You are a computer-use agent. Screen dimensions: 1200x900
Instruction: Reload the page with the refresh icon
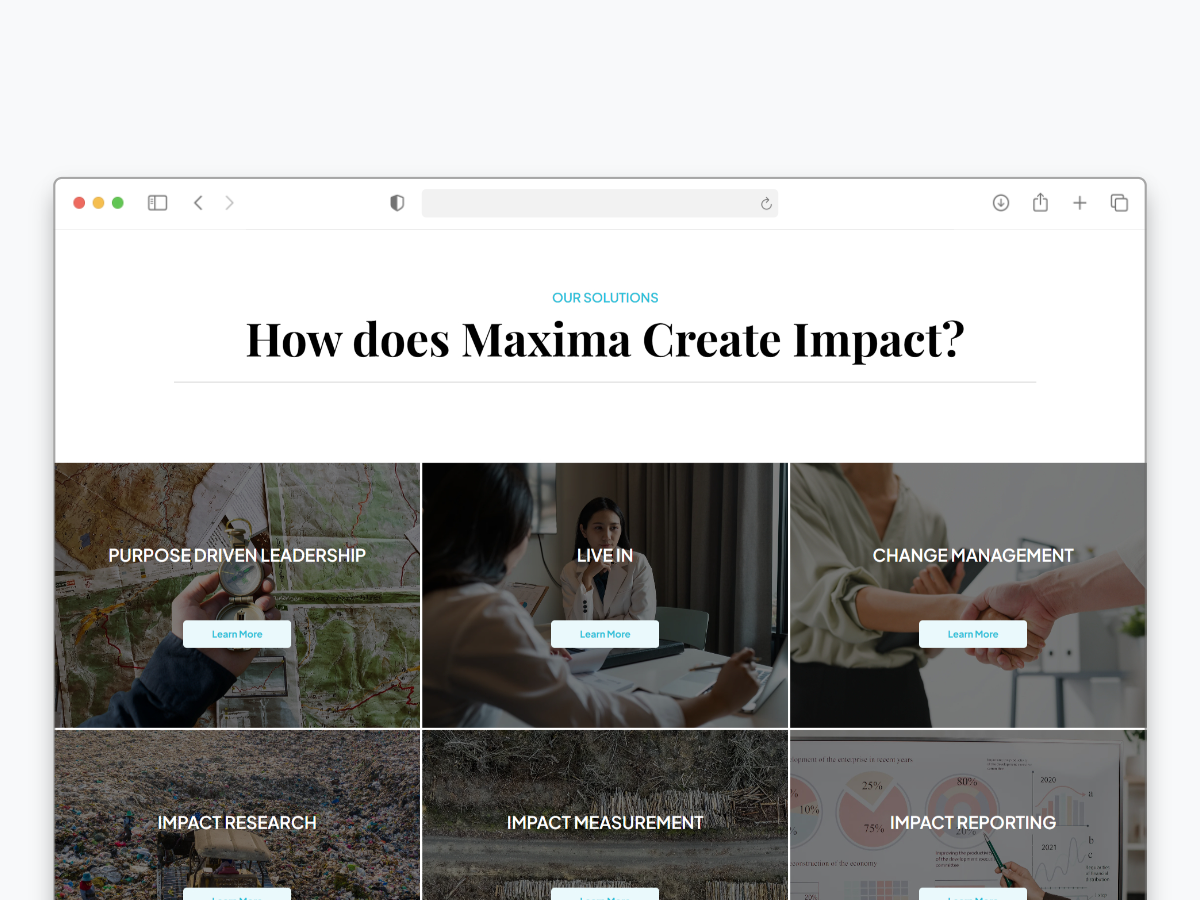pos(766,204)
